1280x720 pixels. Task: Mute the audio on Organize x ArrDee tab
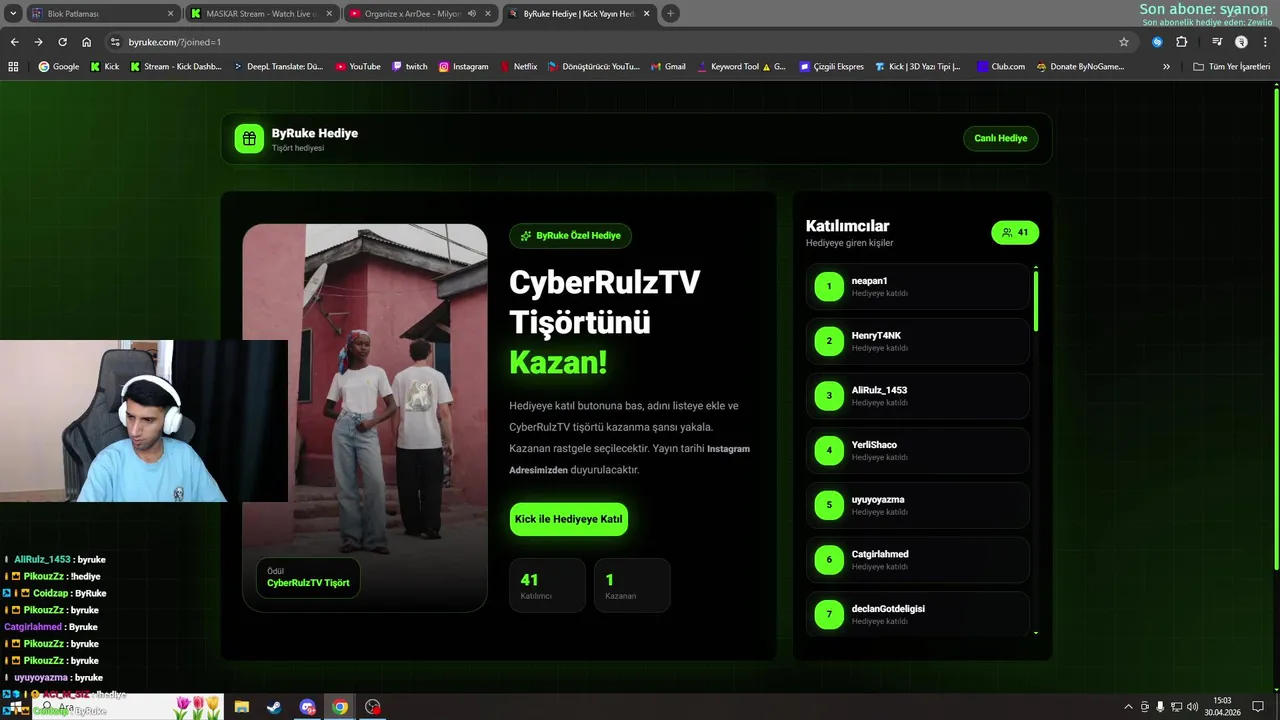click(x=471, y=14)
